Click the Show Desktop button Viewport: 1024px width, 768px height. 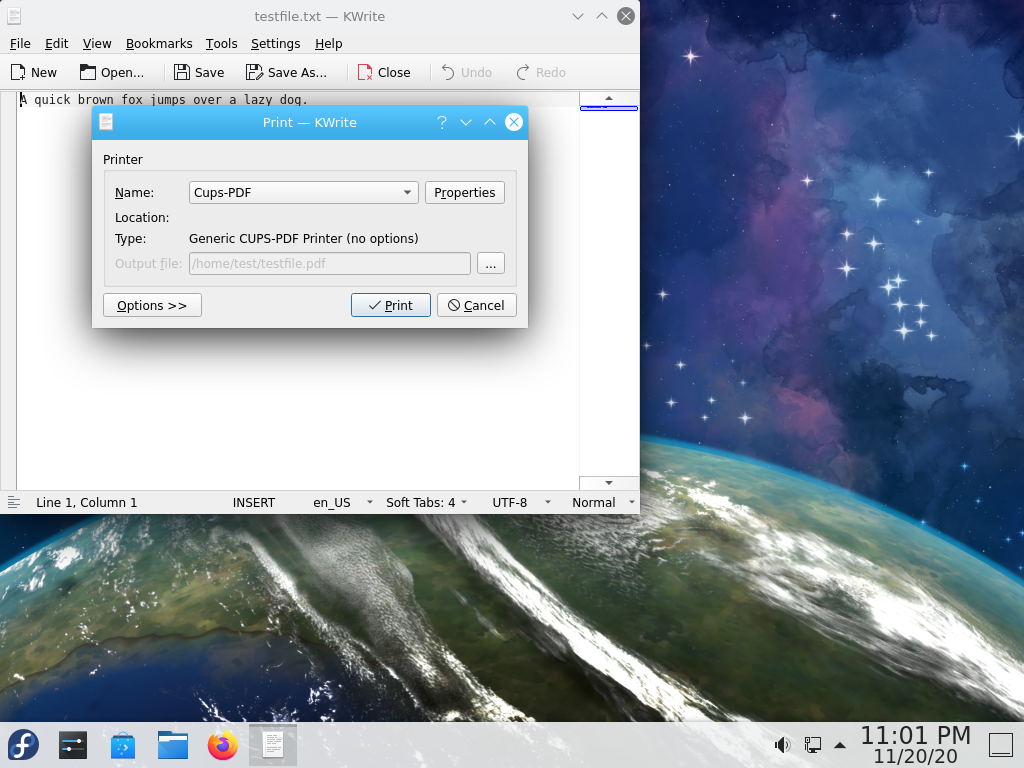click(x=1000, y=745)
